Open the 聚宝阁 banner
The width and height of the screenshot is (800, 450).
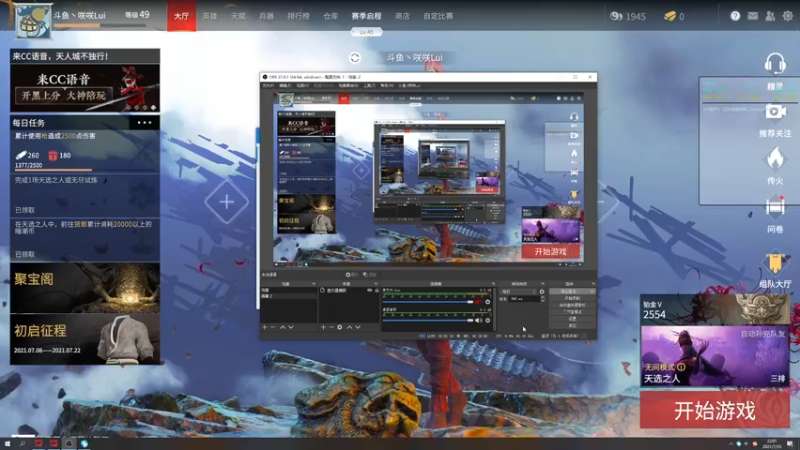(85, 288)
